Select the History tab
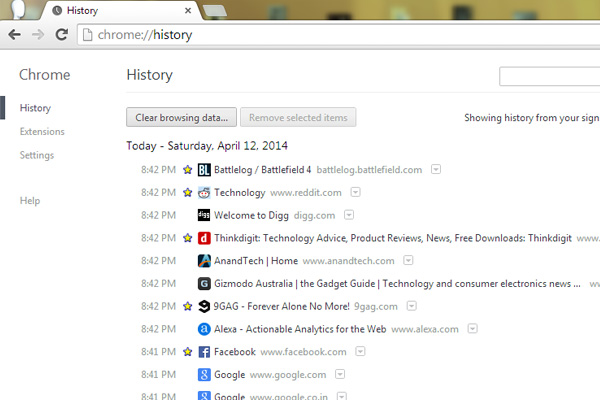This screenshot has width=600, height=400. [x=121, y=10]
